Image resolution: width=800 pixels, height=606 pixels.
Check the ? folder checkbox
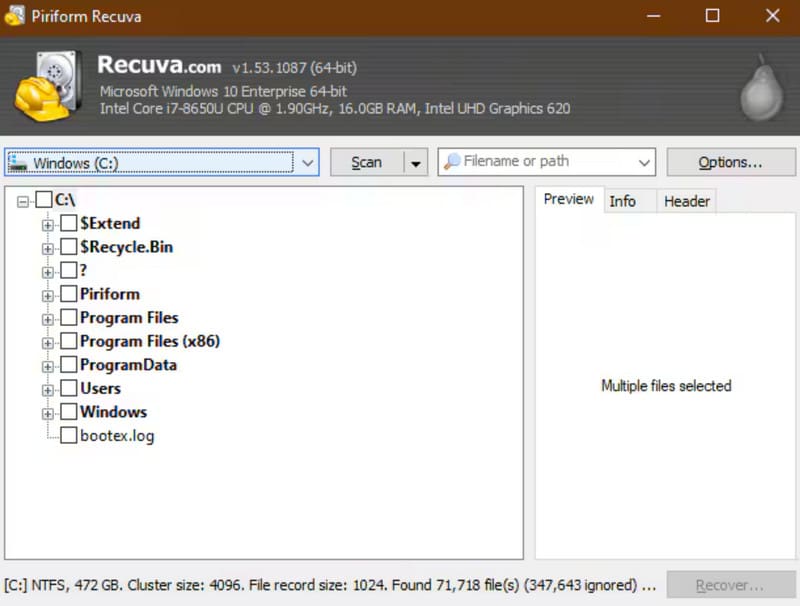pos(69,270)
